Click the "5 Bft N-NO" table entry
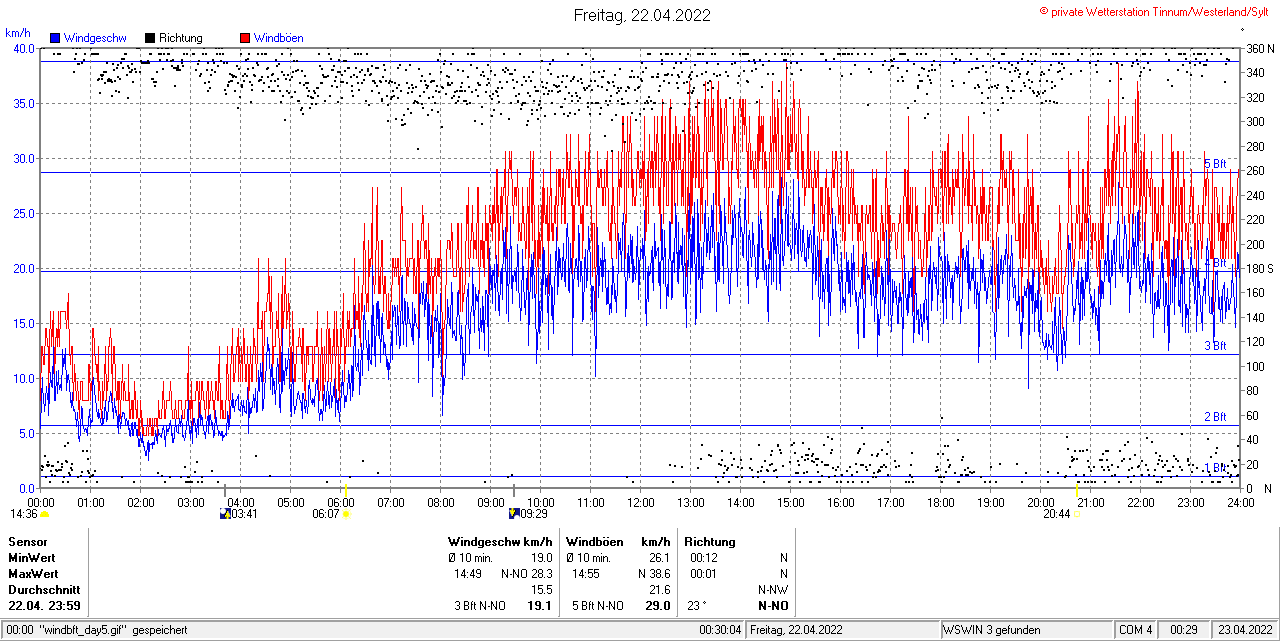The width and height of the screenshot is (1280, 641). [x=598, y=606]
